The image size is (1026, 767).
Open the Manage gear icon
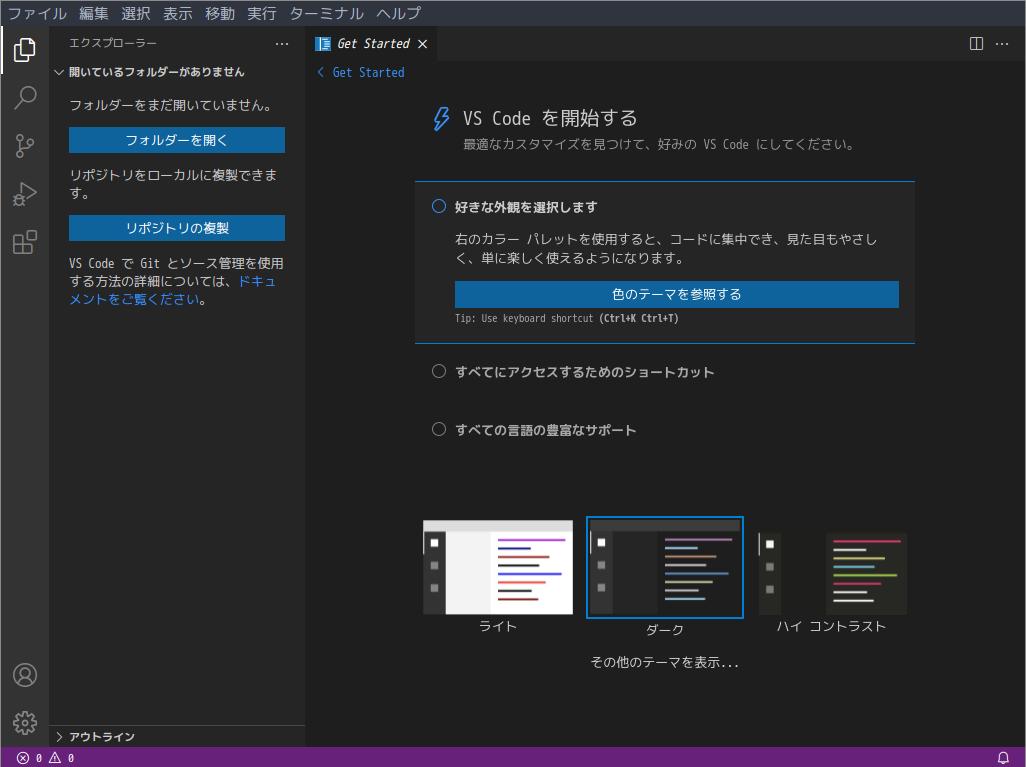(25, 723)
